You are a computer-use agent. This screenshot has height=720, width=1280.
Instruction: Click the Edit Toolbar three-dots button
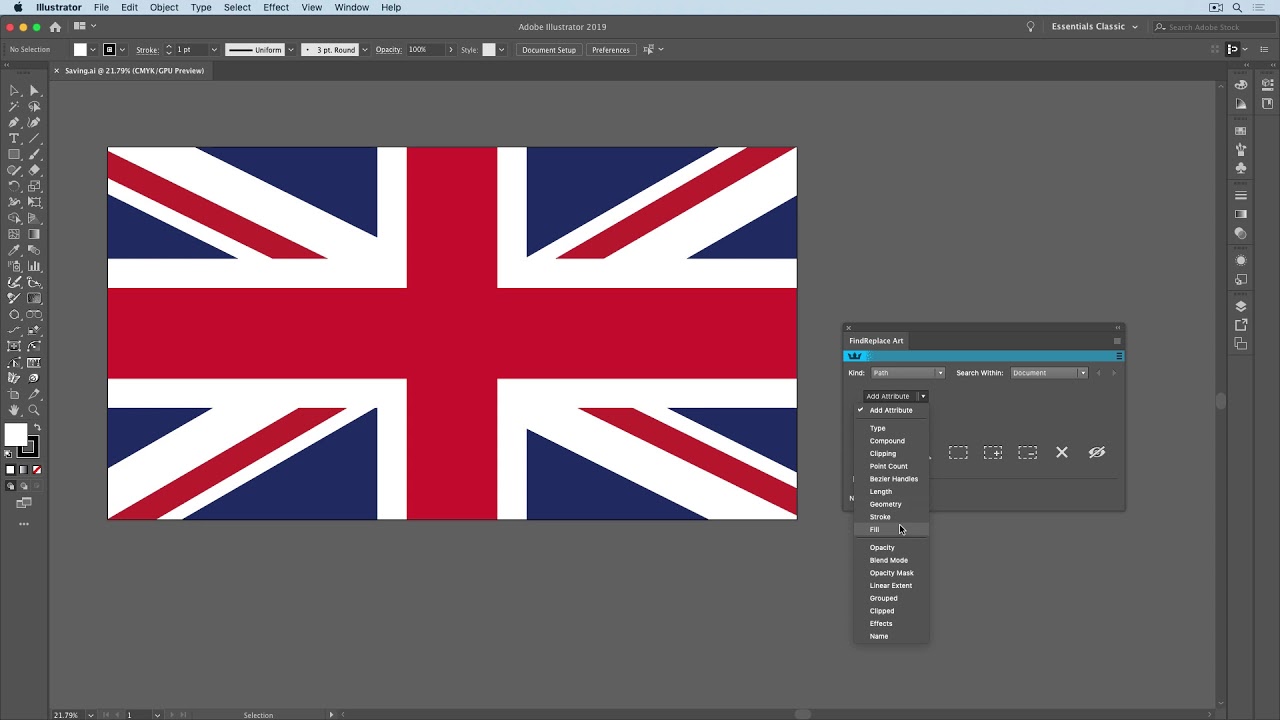click(24, 524)
